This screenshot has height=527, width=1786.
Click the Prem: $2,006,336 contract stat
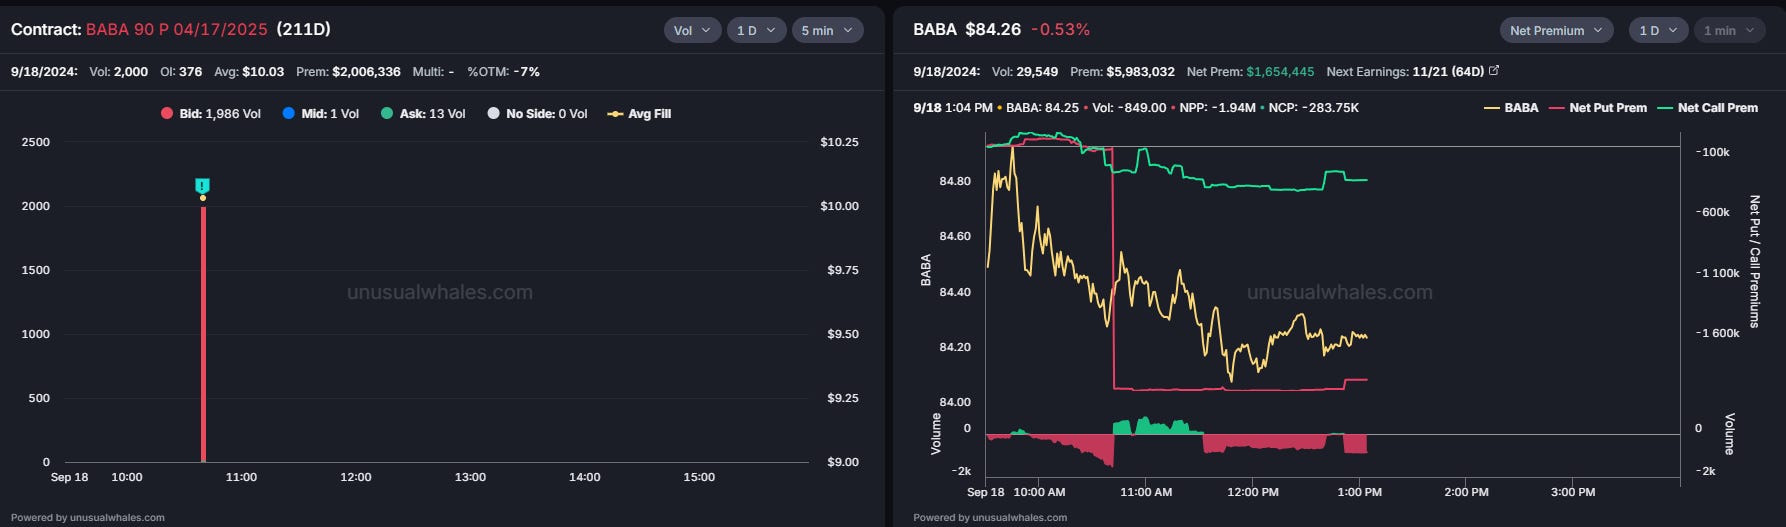pos(348,72)
